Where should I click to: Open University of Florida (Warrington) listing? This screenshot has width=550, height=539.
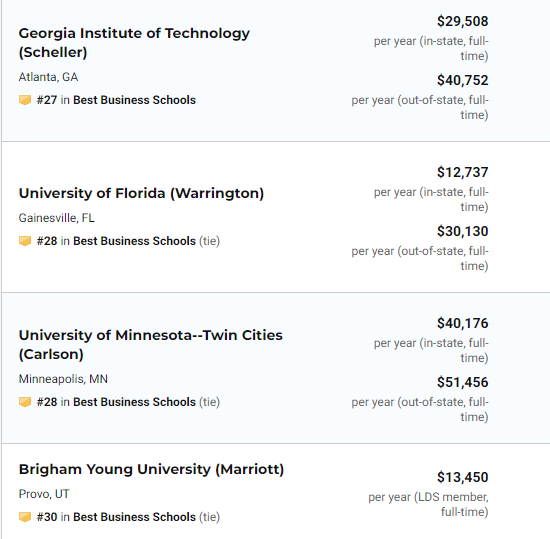(x=141, y=194)
